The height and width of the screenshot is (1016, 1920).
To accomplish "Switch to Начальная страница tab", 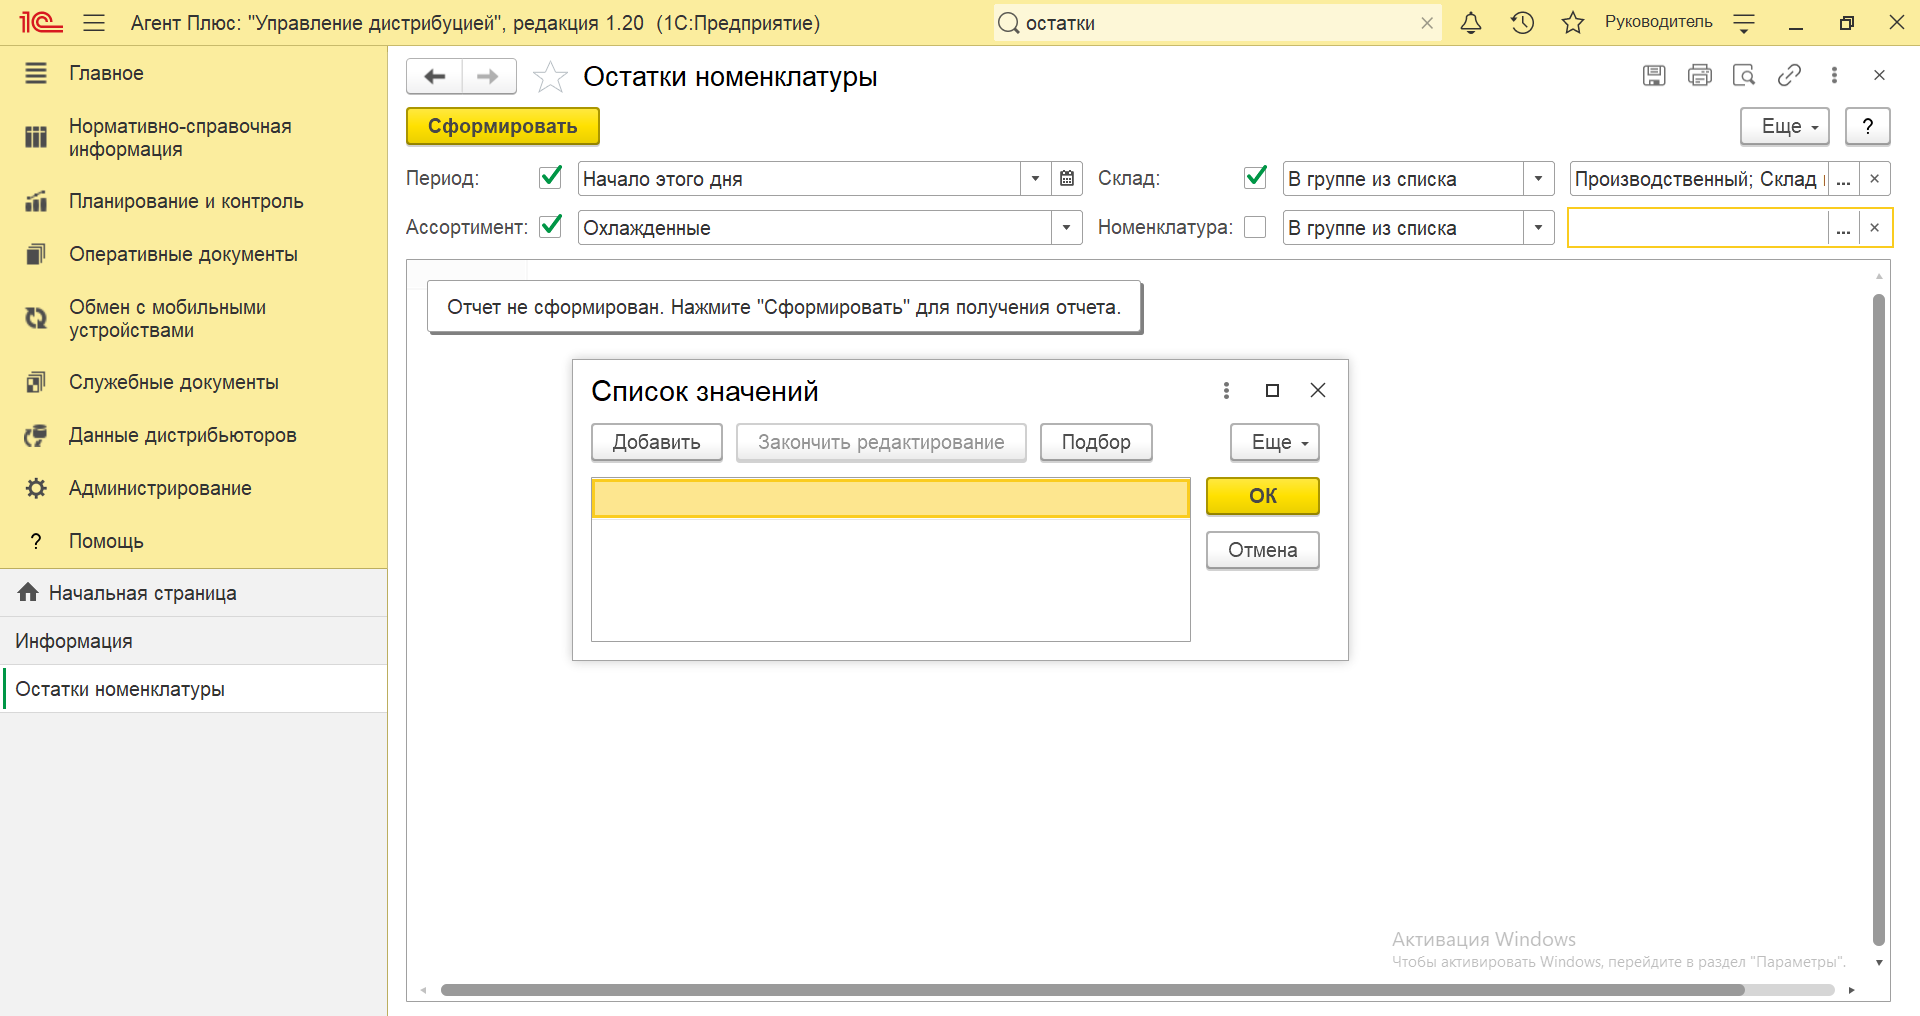I will (193, 593).
